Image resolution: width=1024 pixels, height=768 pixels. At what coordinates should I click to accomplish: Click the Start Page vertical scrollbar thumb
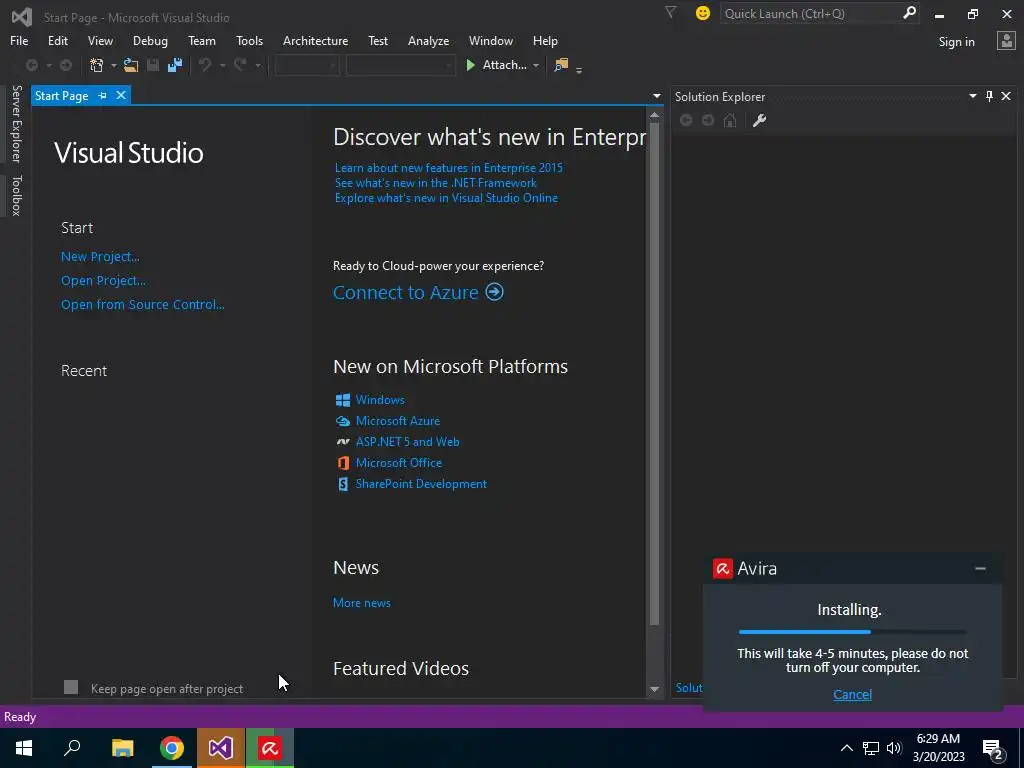[x=654, y=372]
